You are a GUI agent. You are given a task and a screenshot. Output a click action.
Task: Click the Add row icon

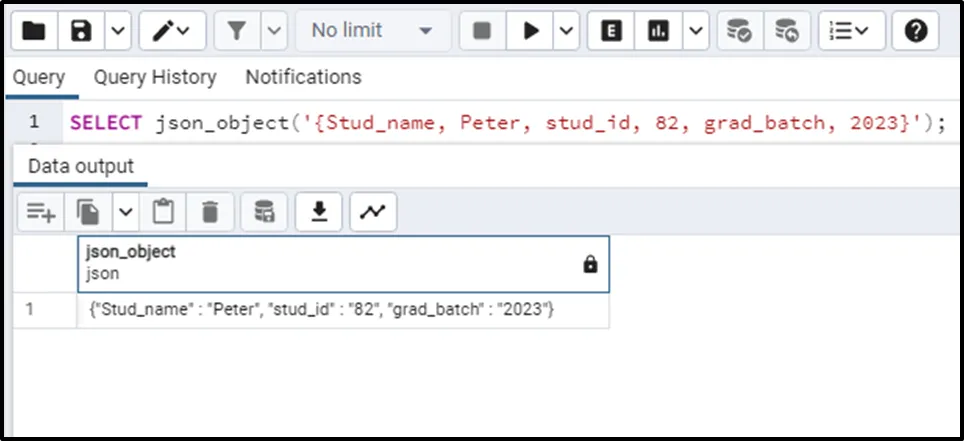(x=41, y=211)
